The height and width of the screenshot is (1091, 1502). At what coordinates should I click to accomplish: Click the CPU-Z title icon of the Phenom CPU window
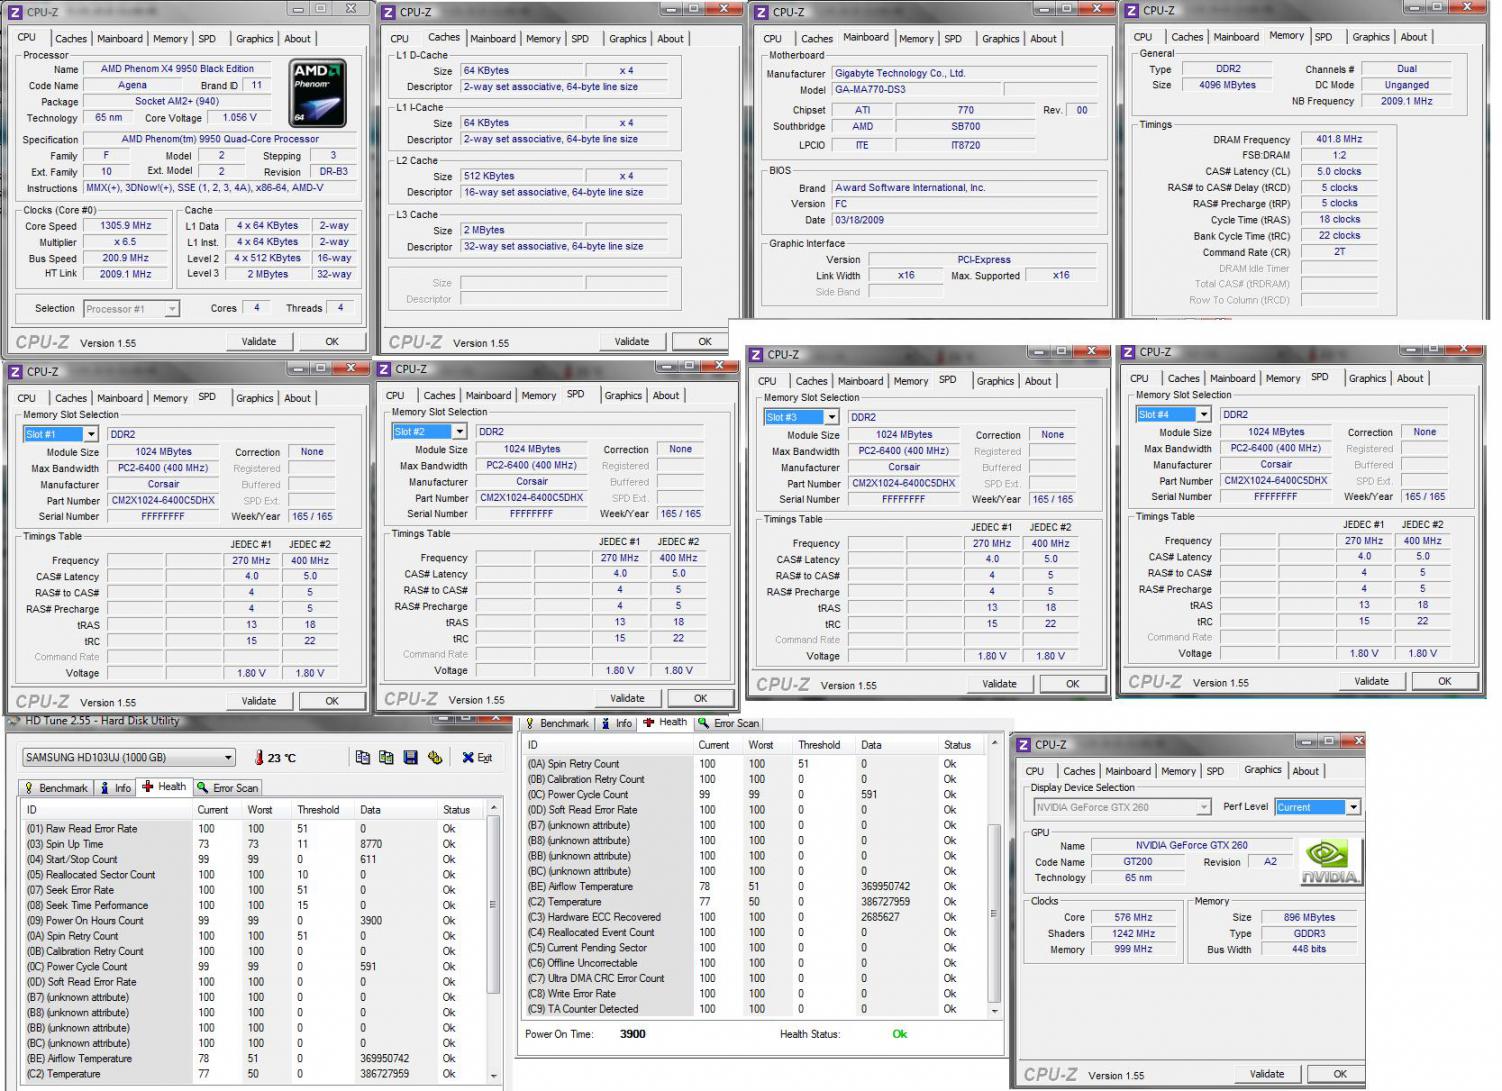pos(15,12)
